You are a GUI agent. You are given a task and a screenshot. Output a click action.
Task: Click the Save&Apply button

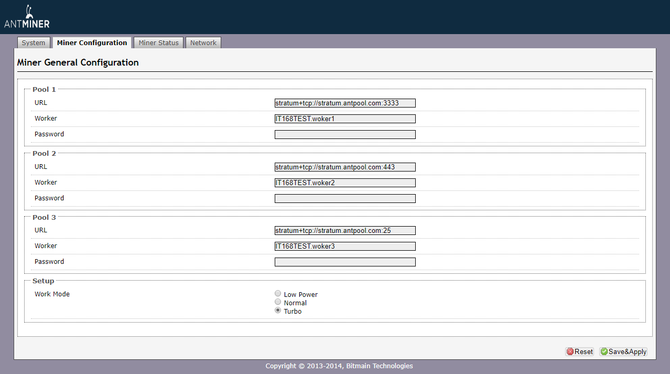coord(623,352)
